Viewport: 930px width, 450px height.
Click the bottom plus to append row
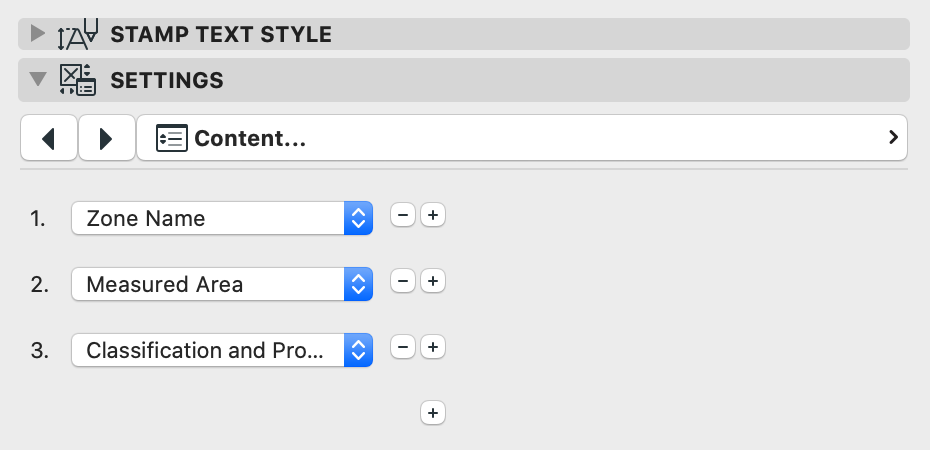coord(432,412)
